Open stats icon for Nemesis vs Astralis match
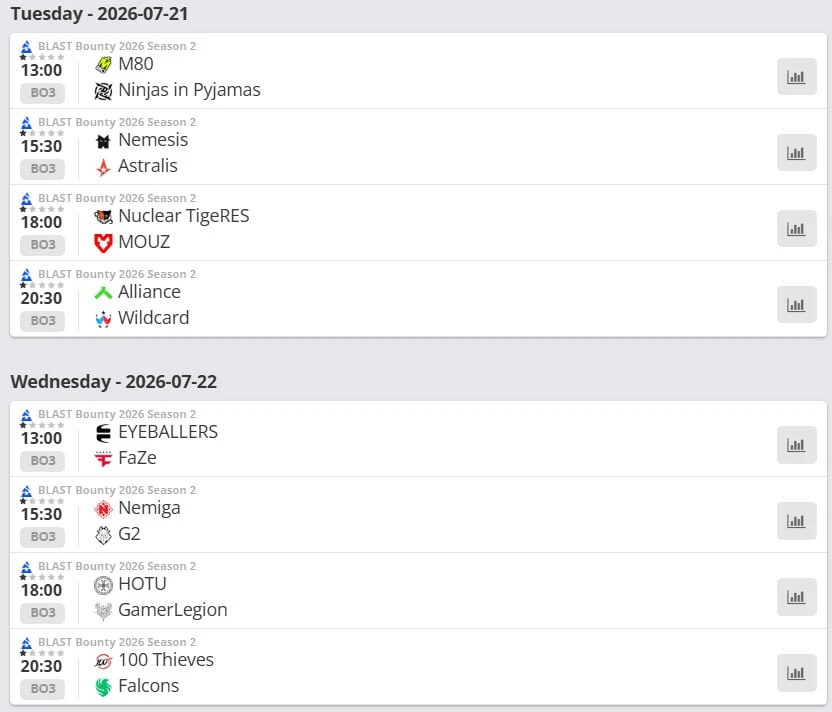 tap(796, 152)
